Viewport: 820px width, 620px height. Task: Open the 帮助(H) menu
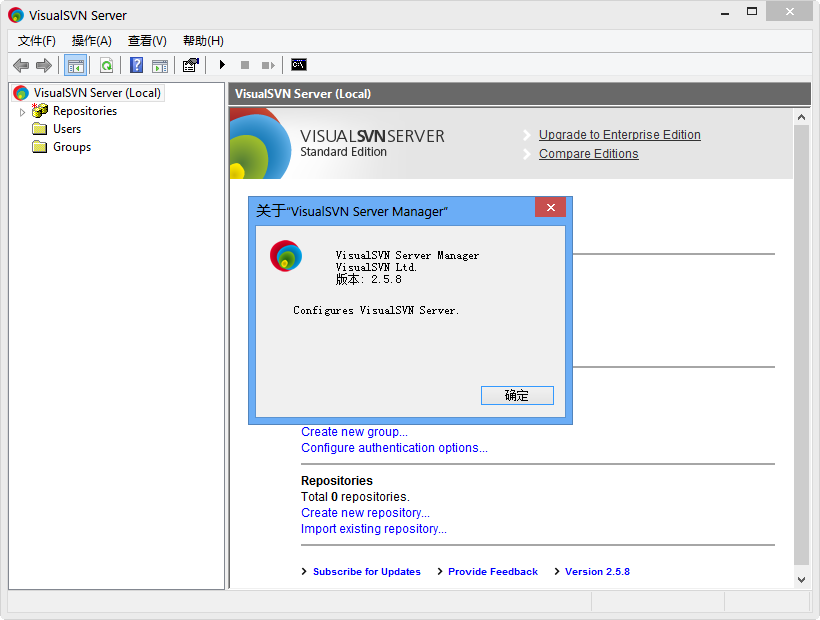pos(203,41)
